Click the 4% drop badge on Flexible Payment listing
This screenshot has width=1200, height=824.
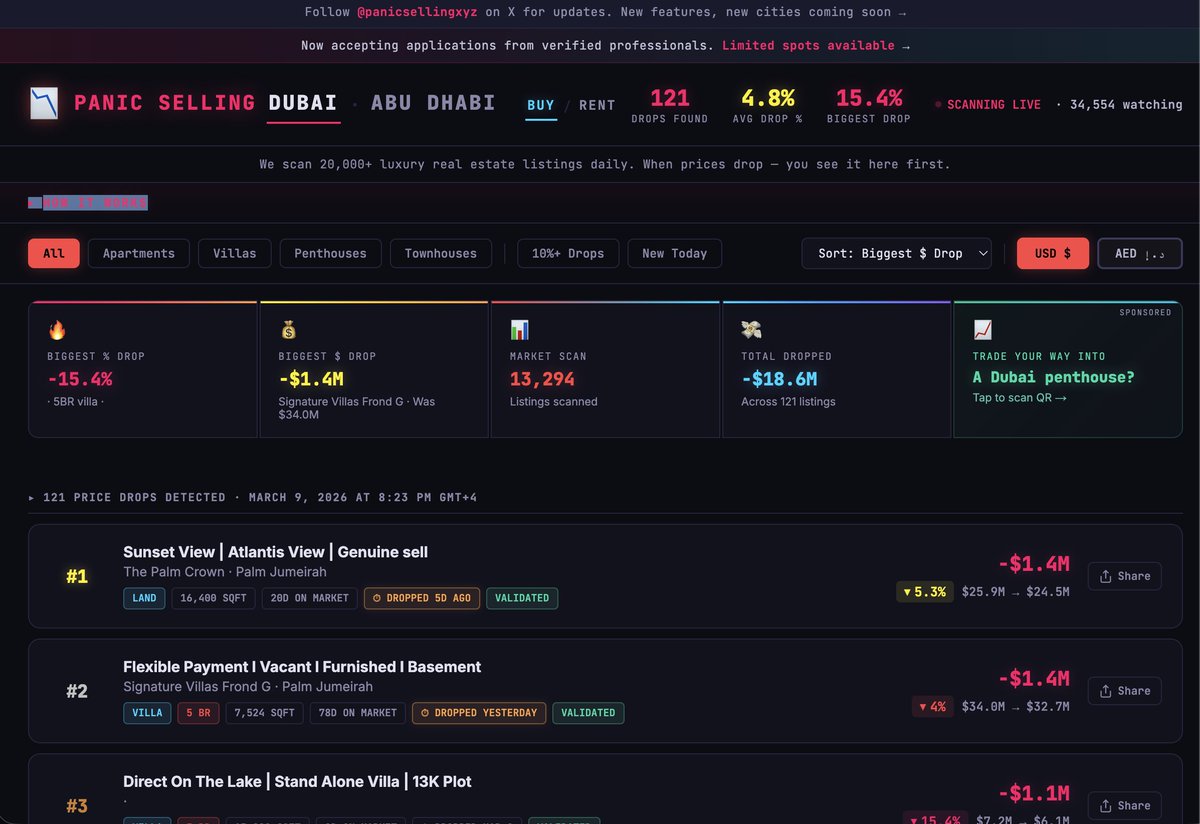coord(932,707)
